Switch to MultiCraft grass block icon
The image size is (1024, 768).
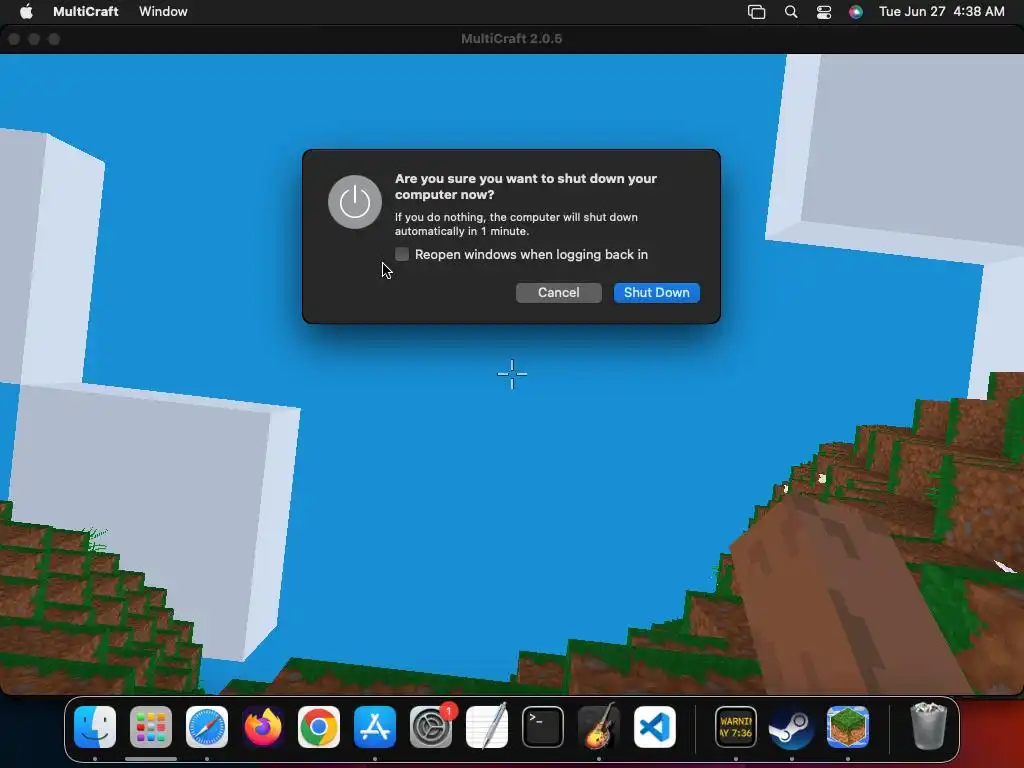pos(848,727)
